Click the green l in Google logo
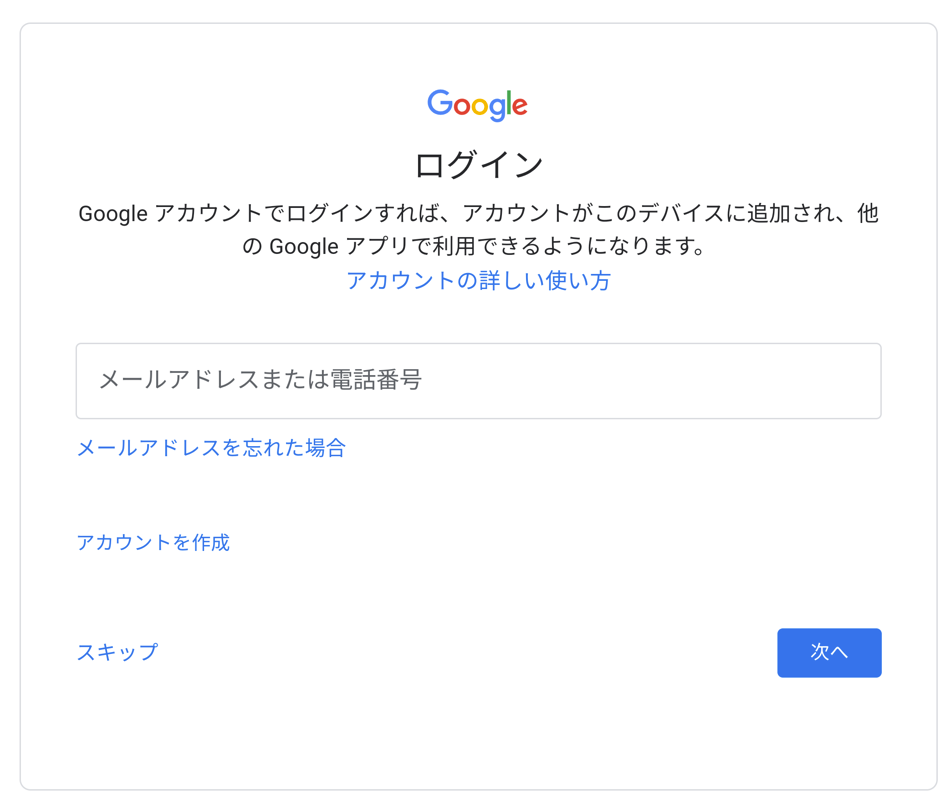Viewport: 952px width, 807px height. click(509, 102)
